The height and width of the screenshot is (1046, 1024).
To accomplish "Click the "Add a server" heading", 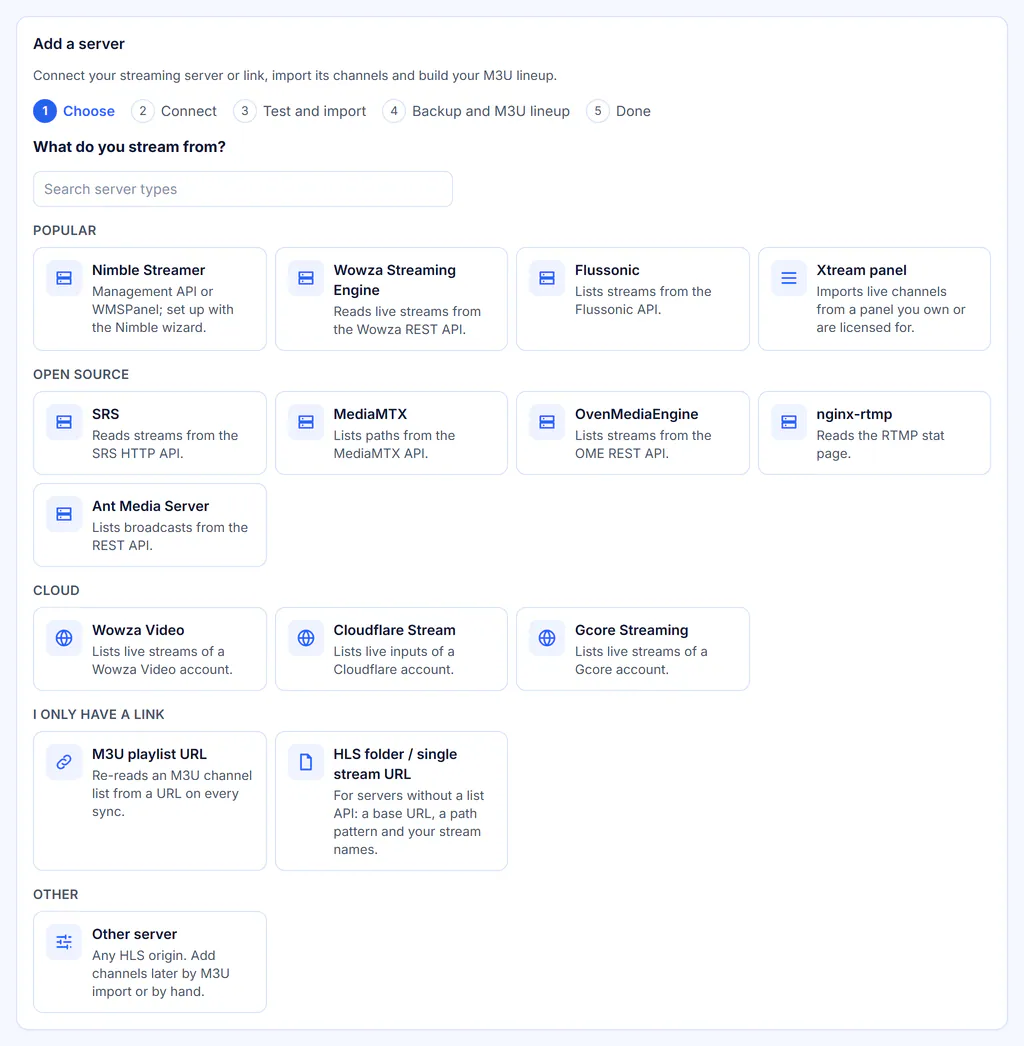I will (79, 44).
